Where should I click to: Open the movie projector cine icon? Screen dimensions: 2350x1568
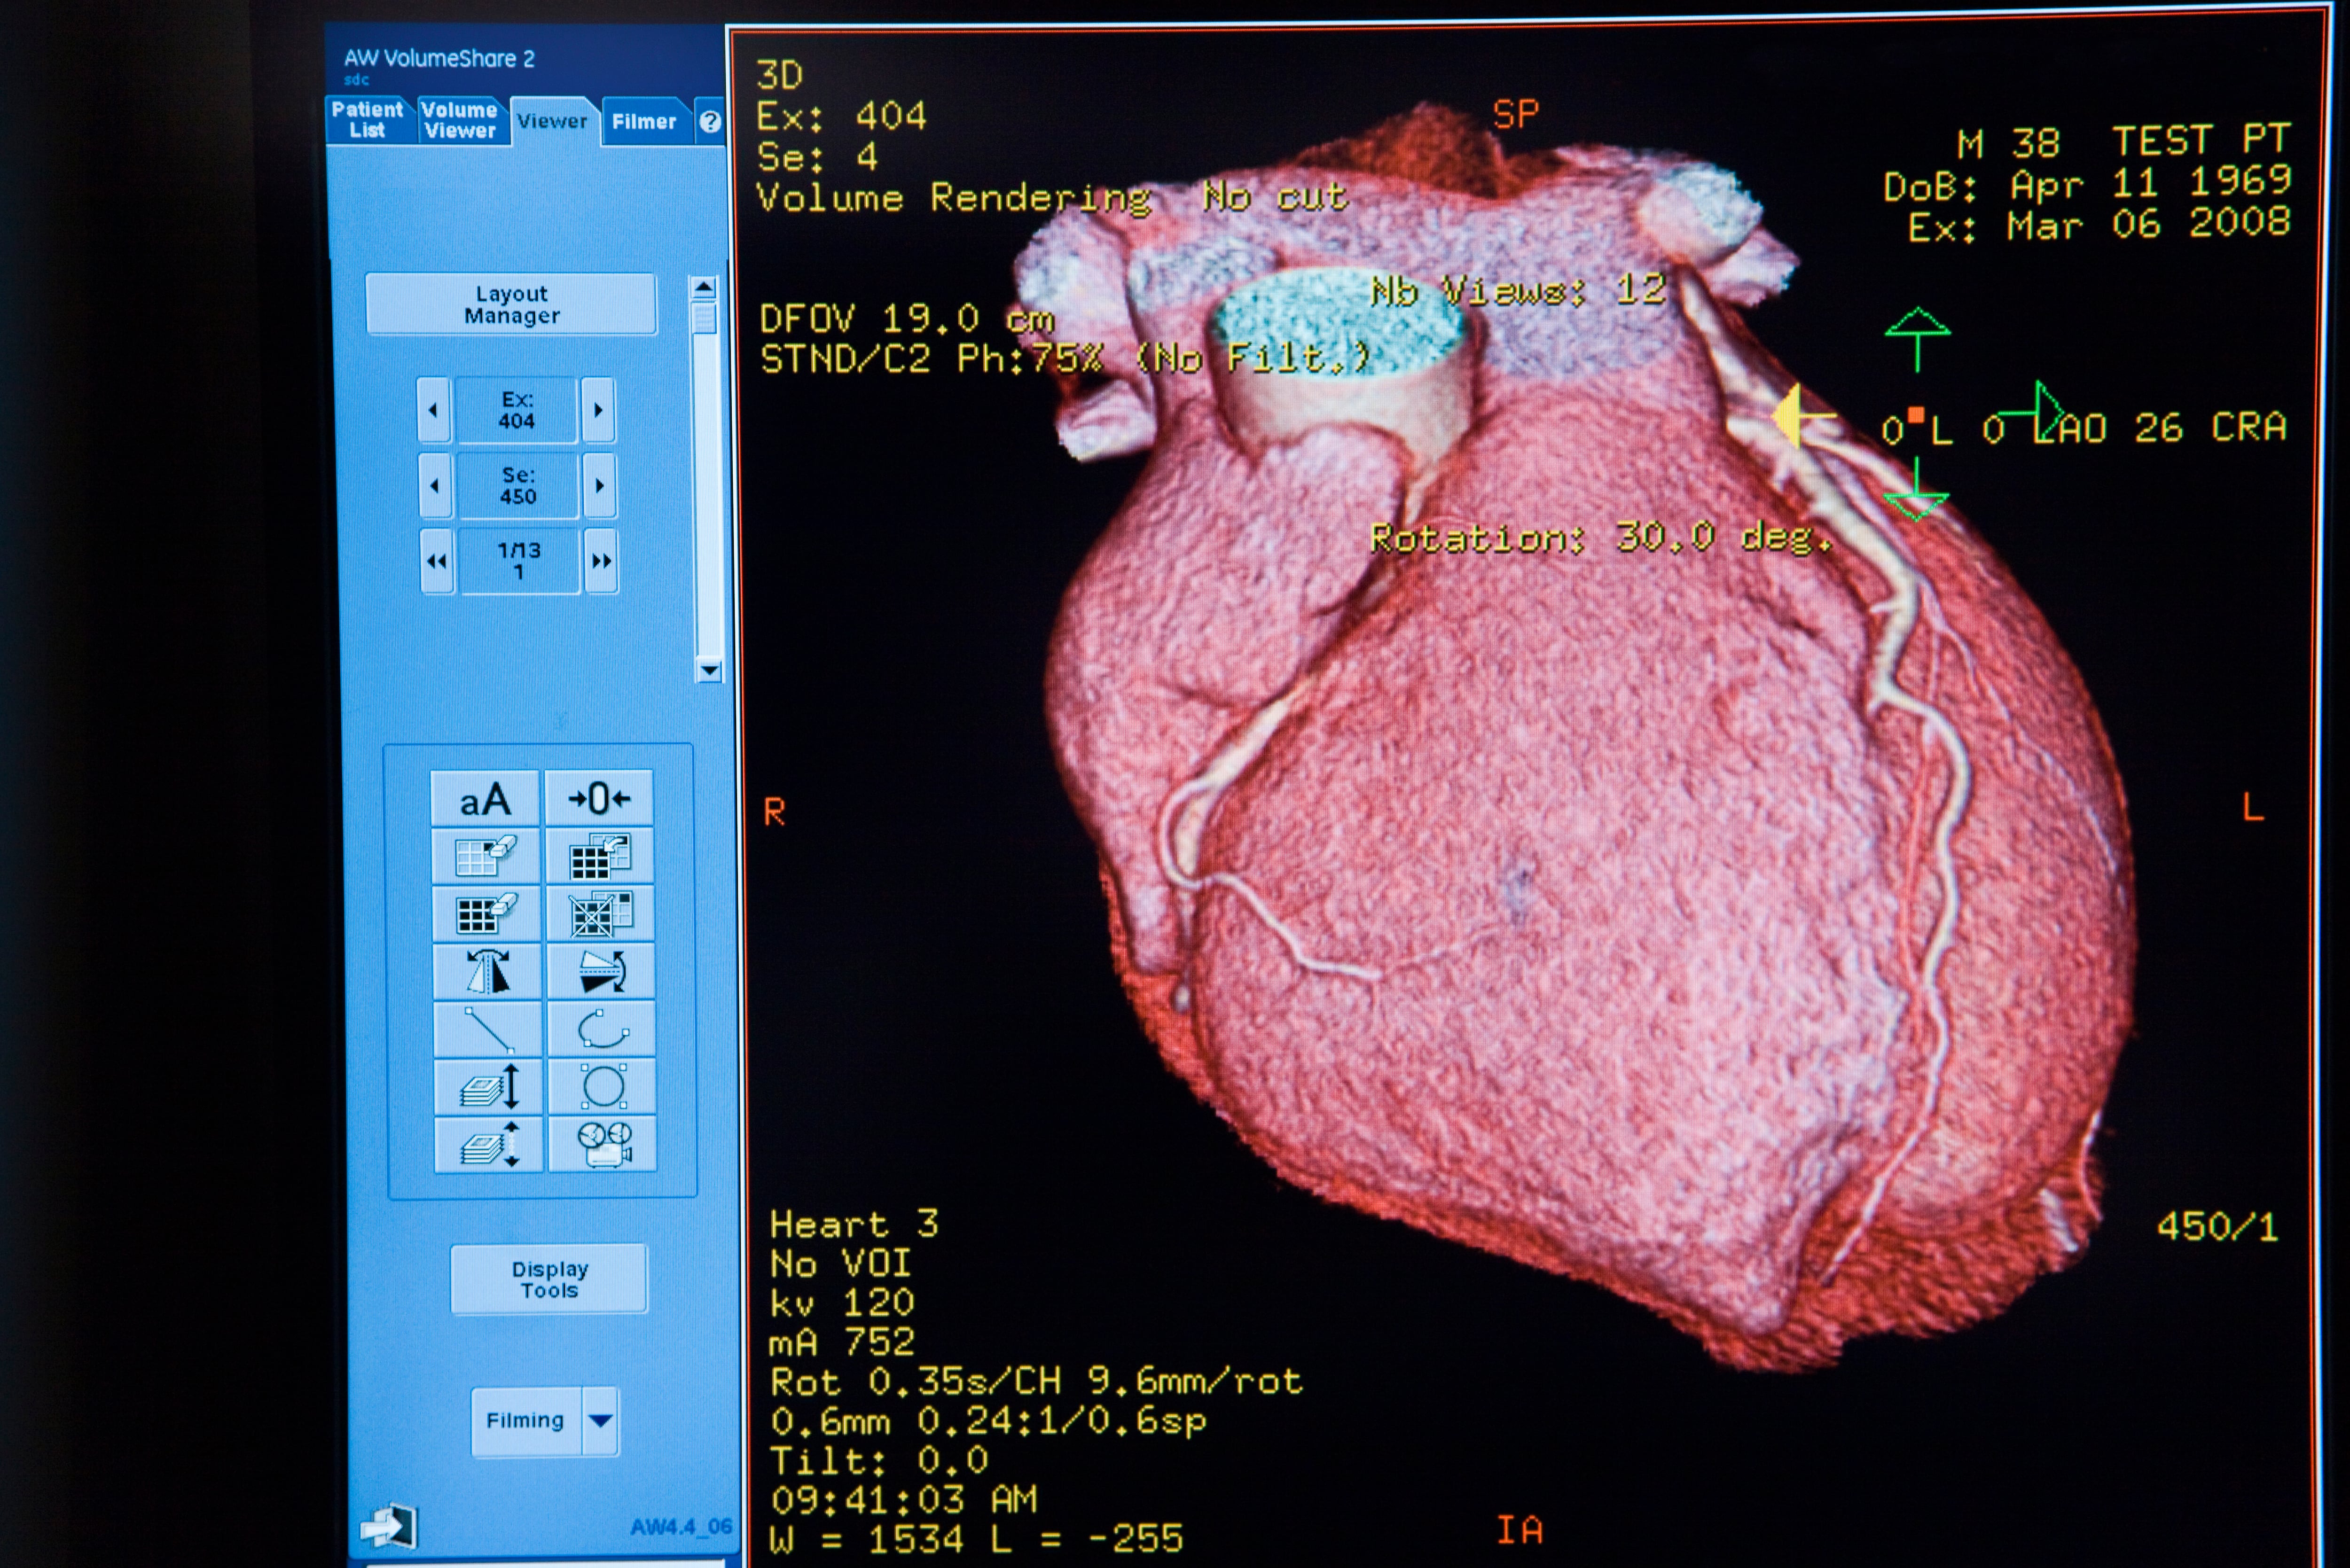[604, 1144]
